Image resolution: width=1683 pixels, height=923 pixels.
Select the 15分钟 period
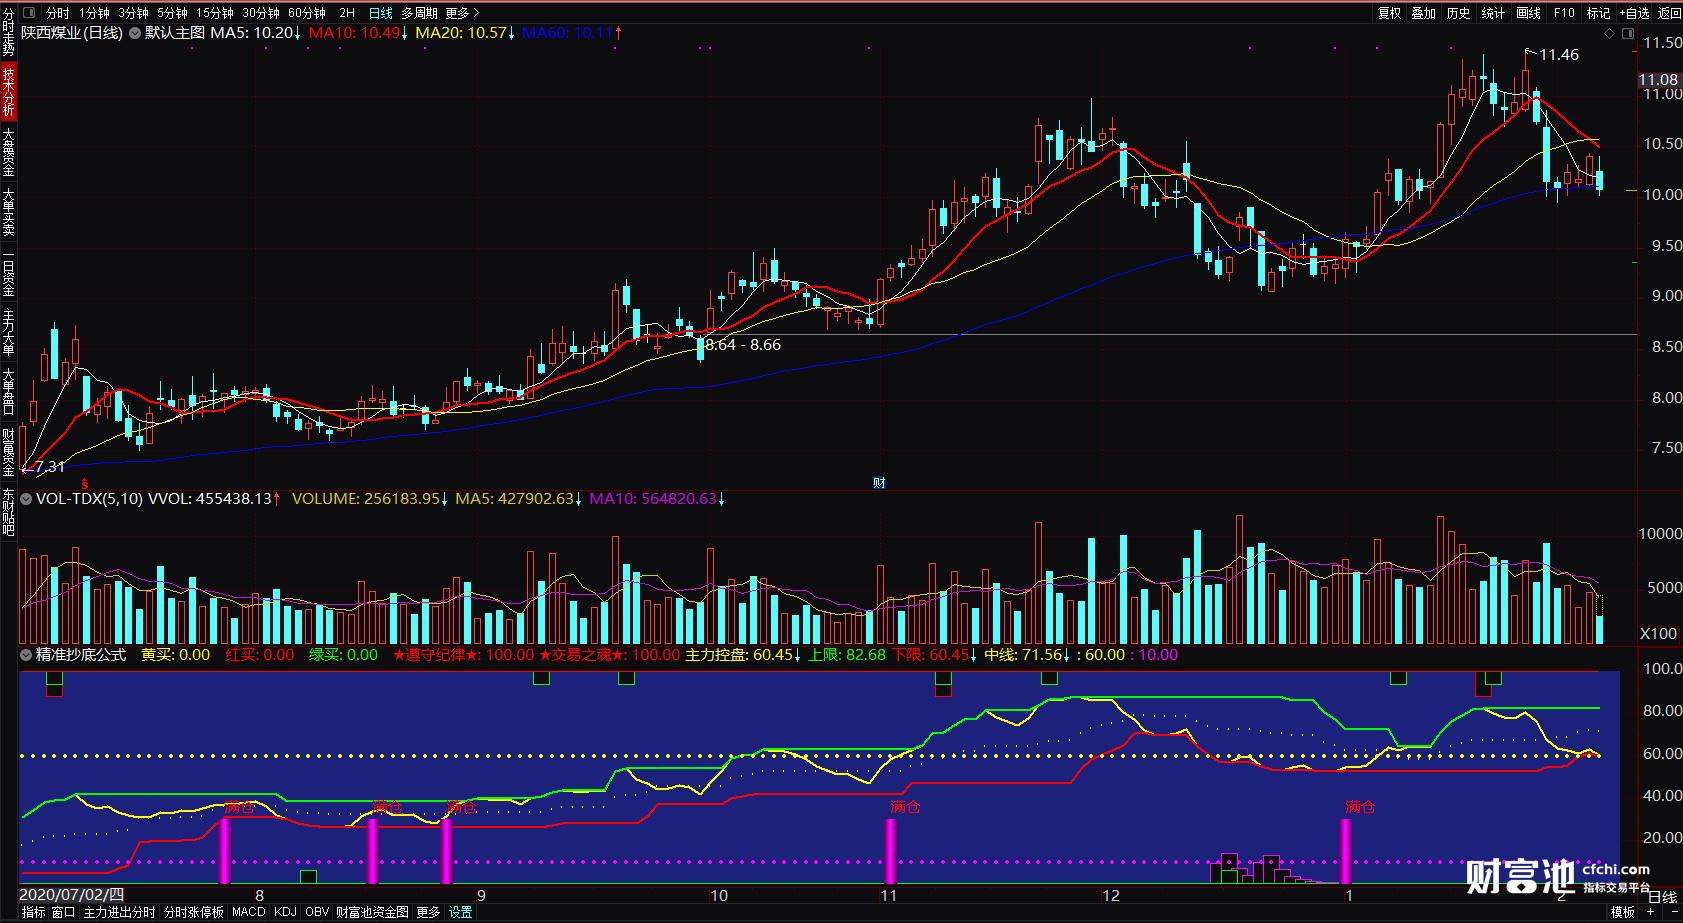tap(215, 13)
